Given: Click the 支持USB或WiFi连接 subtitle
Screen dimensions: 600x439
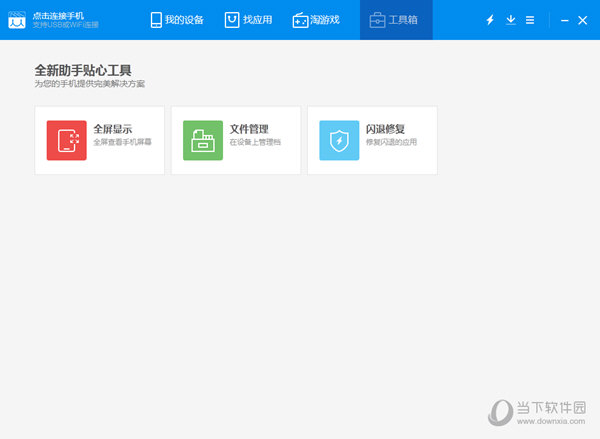Looking at the screenshot, I should [65, 25].
